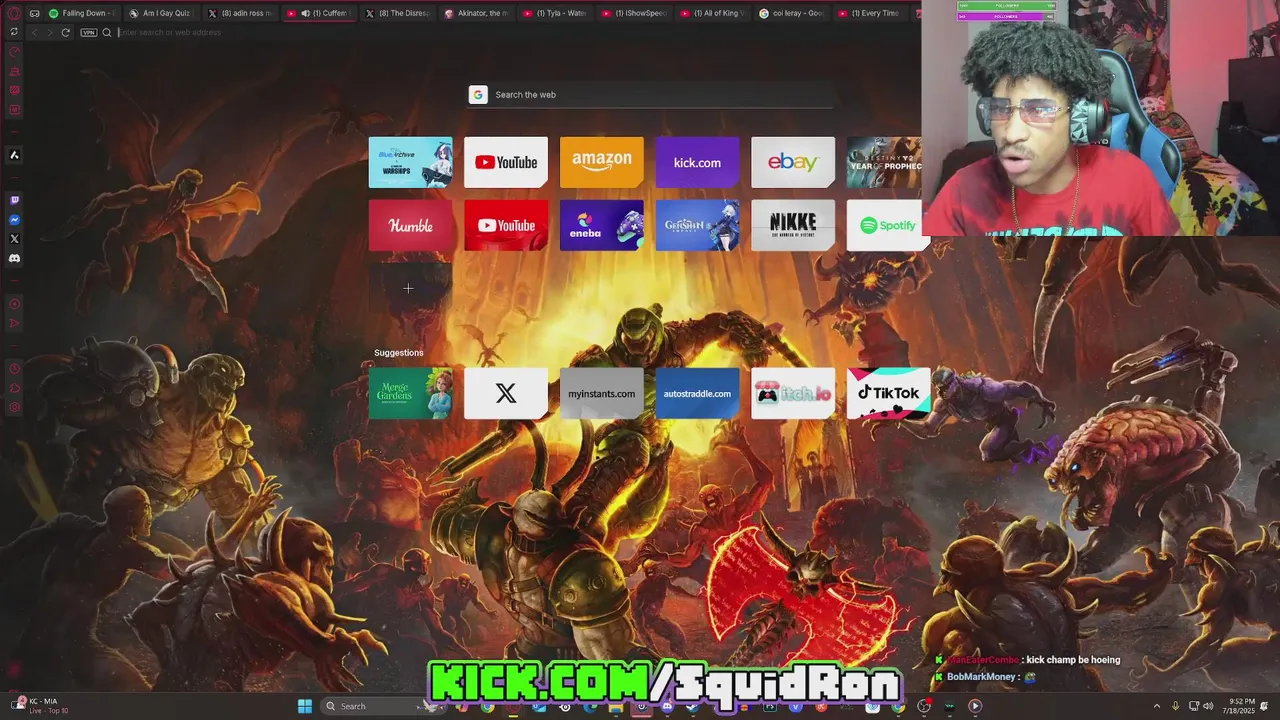Open the Humble speed dial tile
The width and height of the screenshot is (1280, 720).
(x=410, y=225)
